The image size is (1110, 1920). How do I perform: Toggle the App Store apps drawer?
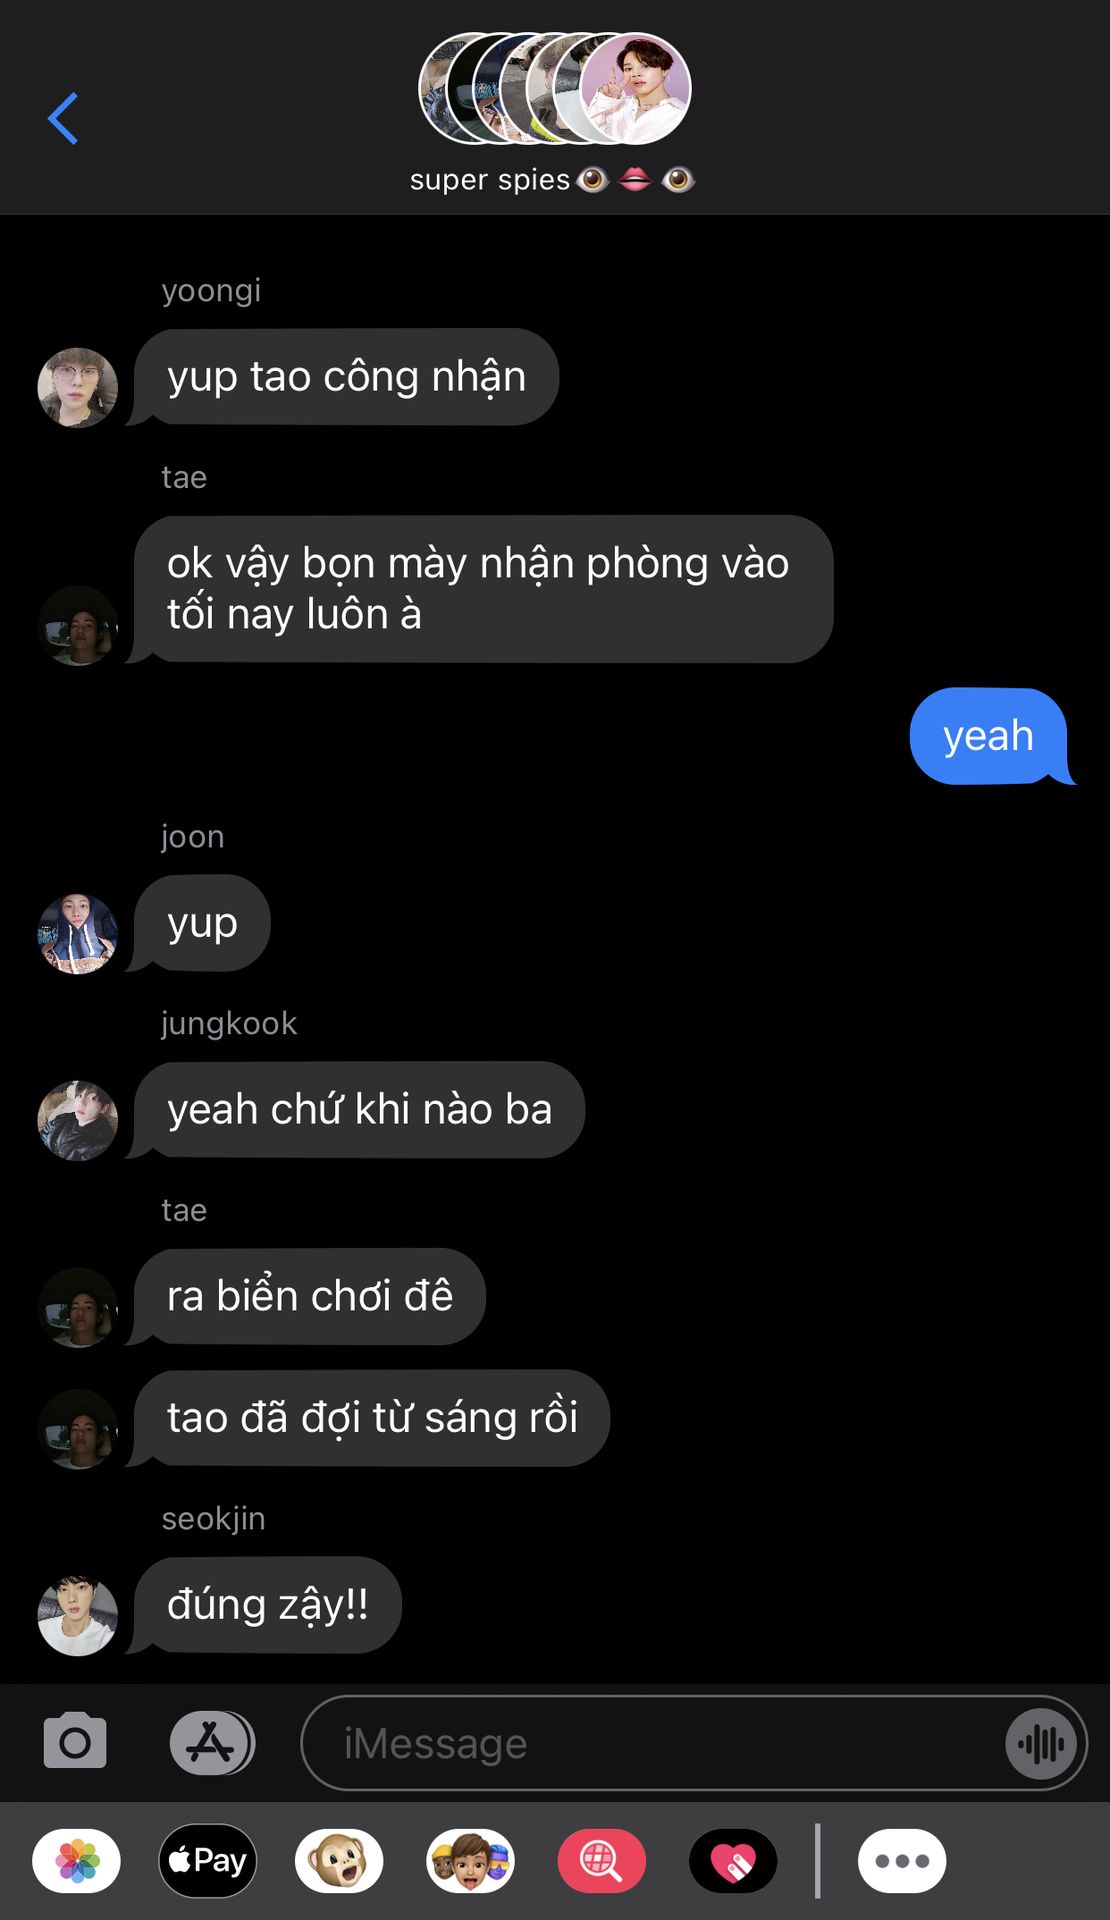pos(211,1743)
